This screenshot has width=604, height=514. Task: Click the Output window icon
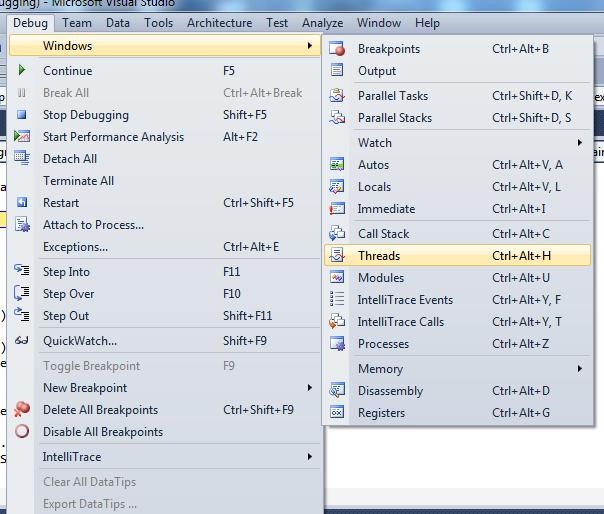pyautogui.click(x=337, y=70)
